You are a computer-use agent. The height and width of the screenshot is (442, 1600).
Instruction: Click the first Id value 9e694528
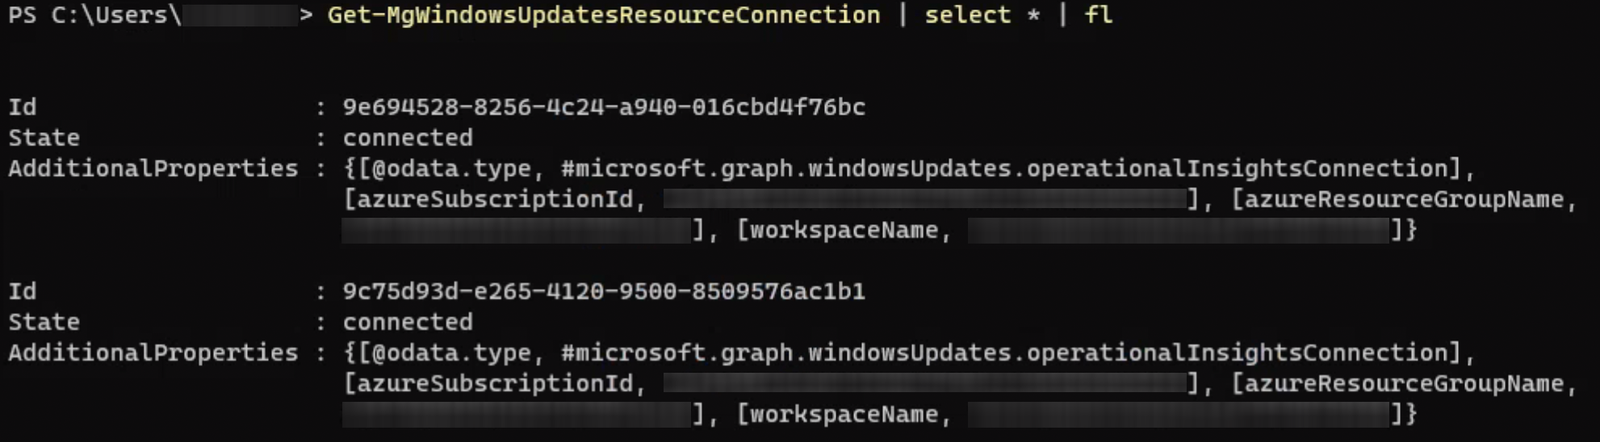[604, 107]
